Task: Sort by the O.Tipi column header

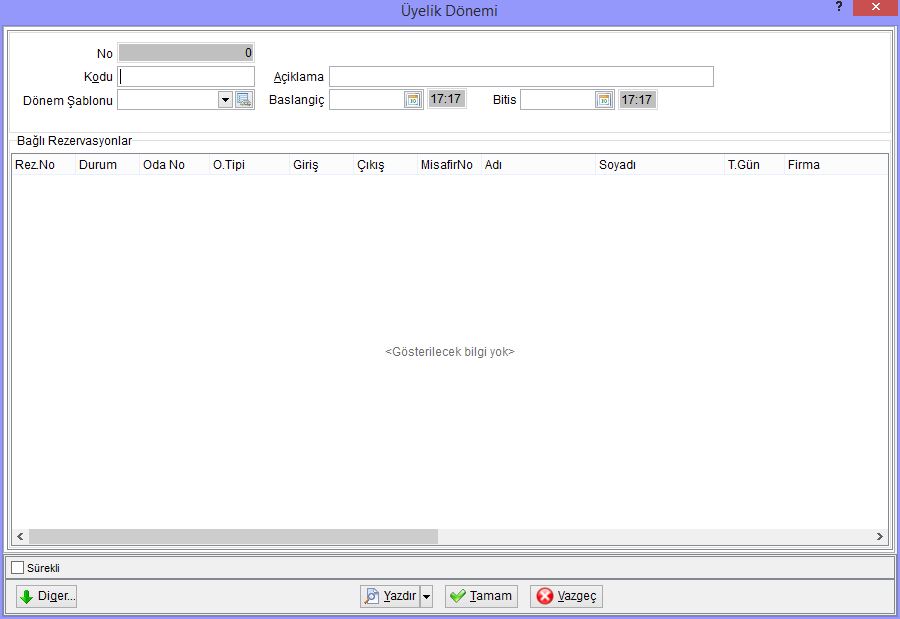Action: (x=250, y=165)
